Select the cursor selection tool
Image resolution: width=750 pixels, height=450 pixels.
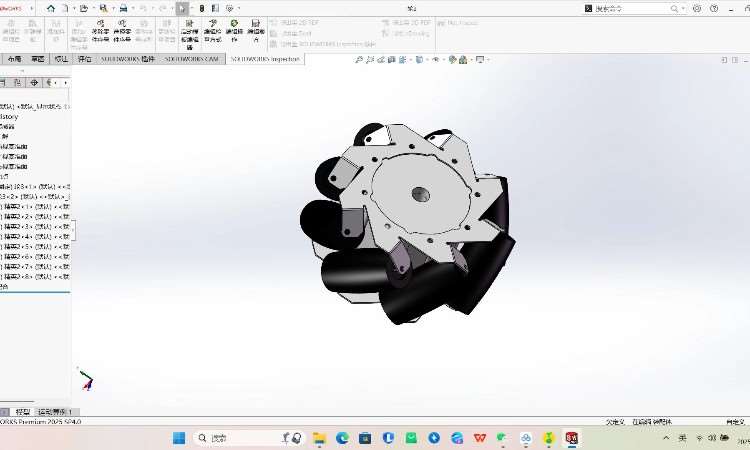[x=181, y=8]
